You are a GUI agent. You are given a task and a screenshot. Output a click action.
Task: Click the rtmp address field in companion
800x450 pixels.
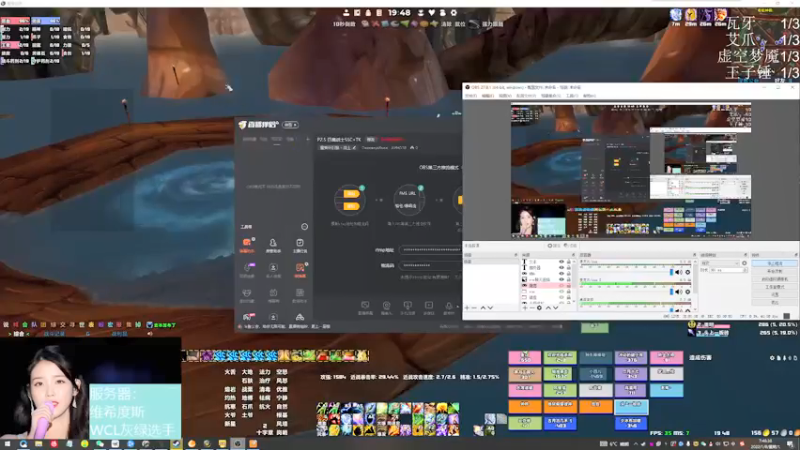[x=430, y=250]
